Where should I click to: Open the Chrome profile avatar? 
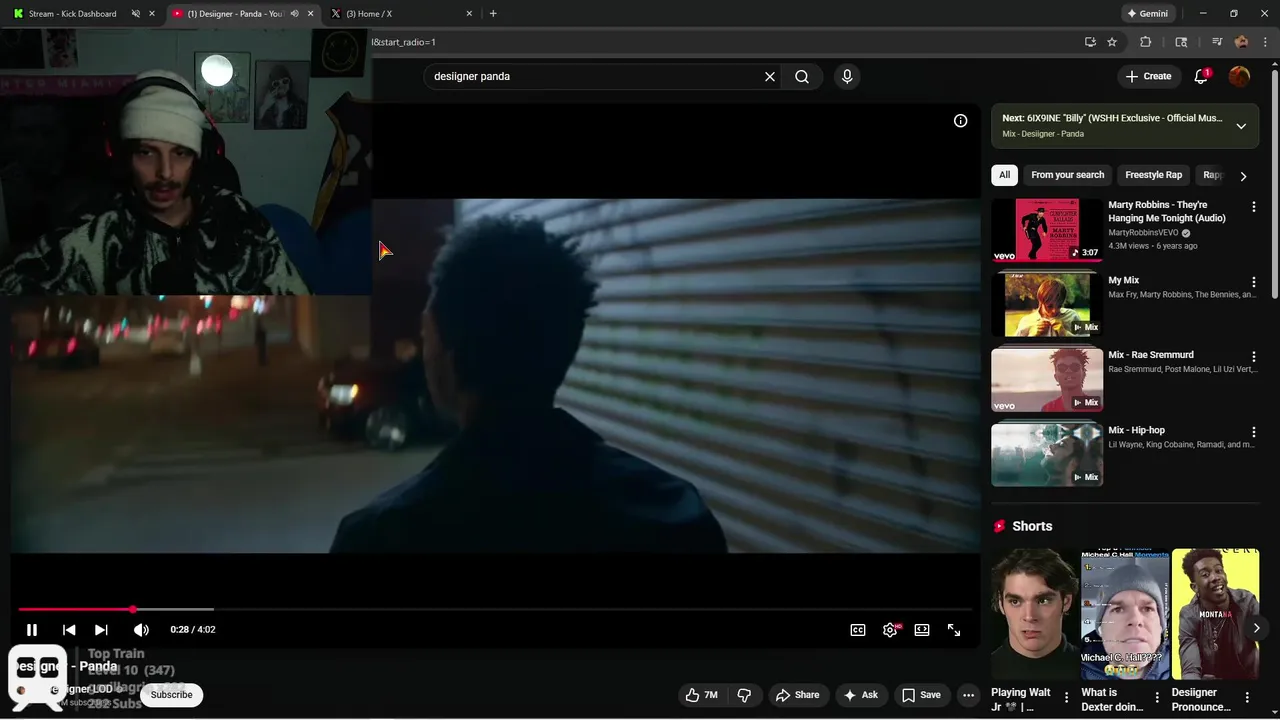pos(1241,42)
